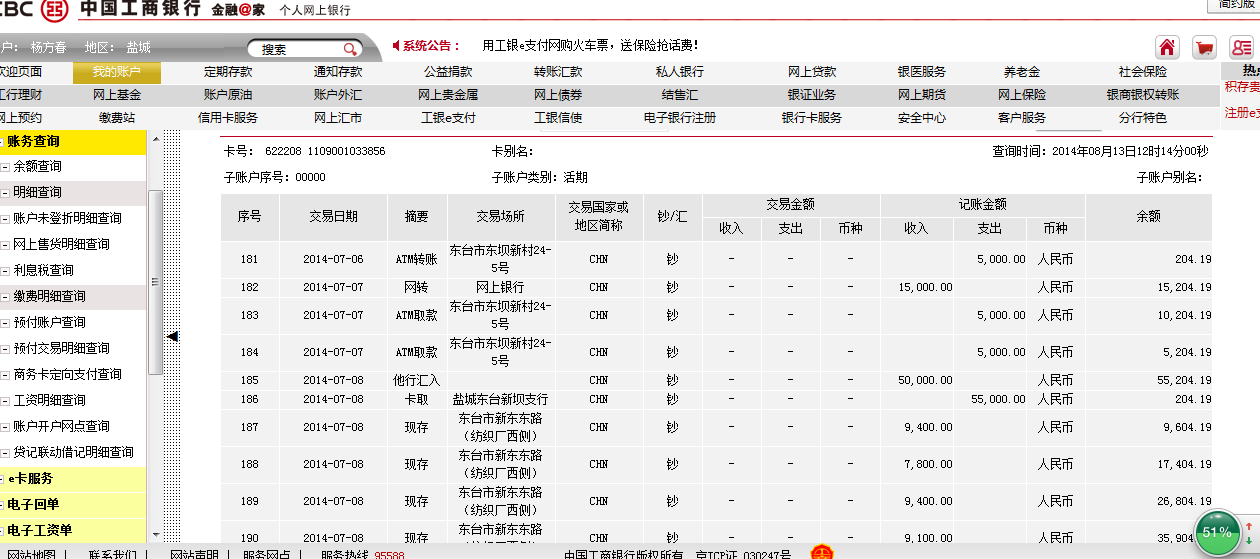Open 工资明细查询 in the sidebar
The width and height of the screenshot is (1260, 559).
click(49, 400)
